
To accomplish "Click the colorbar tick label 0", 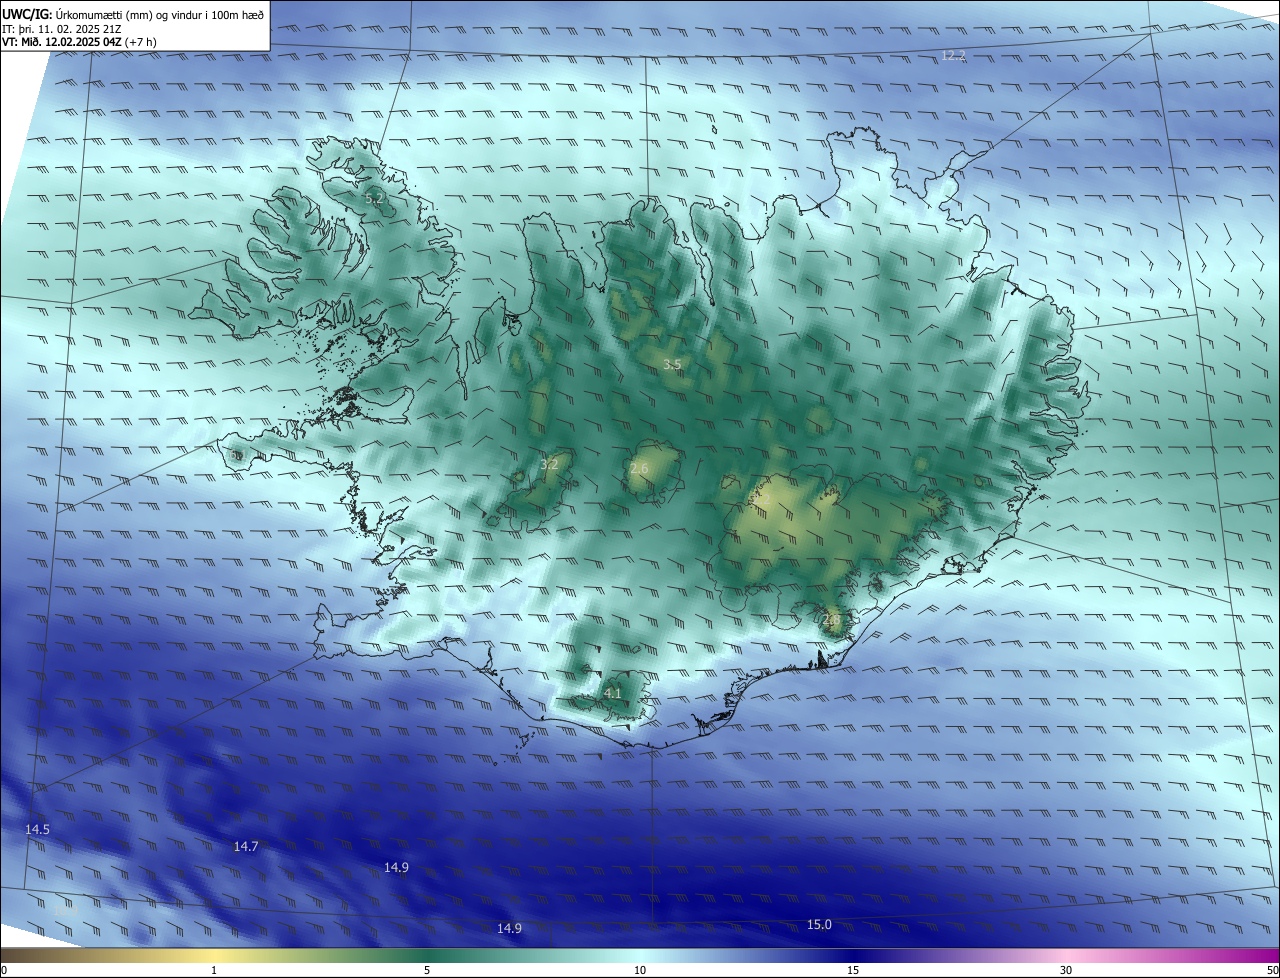I will (x=4, y=970).
